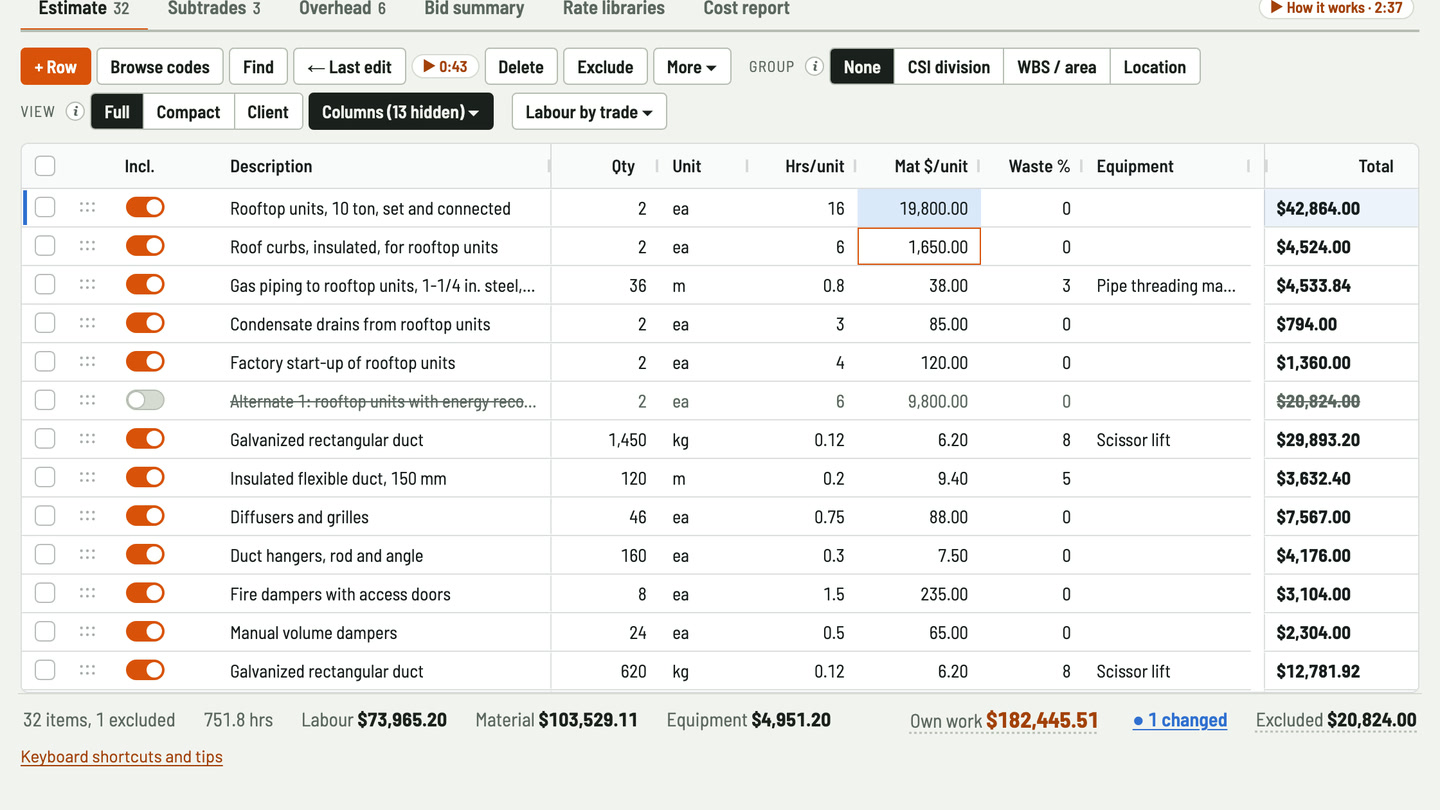Viewport: 1440px width, 810px height.
Task: Click the drag handle for Fire dampers row
Action: pos(87,593)
